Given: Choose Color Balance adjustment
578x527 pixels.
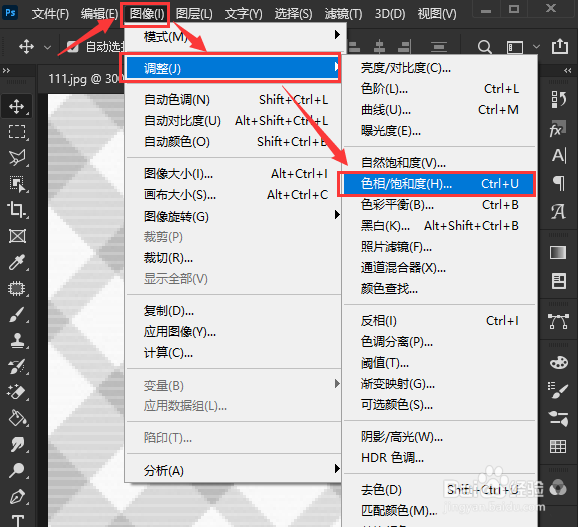Looking at the screenshot, I should 439,205.
